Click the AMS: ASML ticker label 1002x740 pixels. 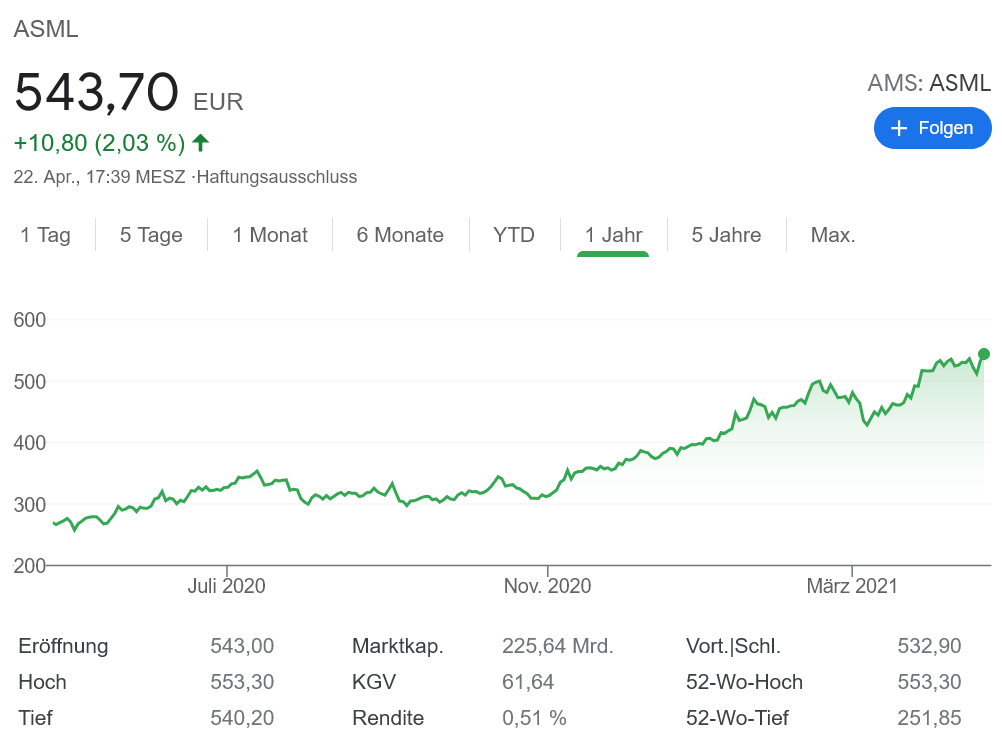tap(929, 83)
